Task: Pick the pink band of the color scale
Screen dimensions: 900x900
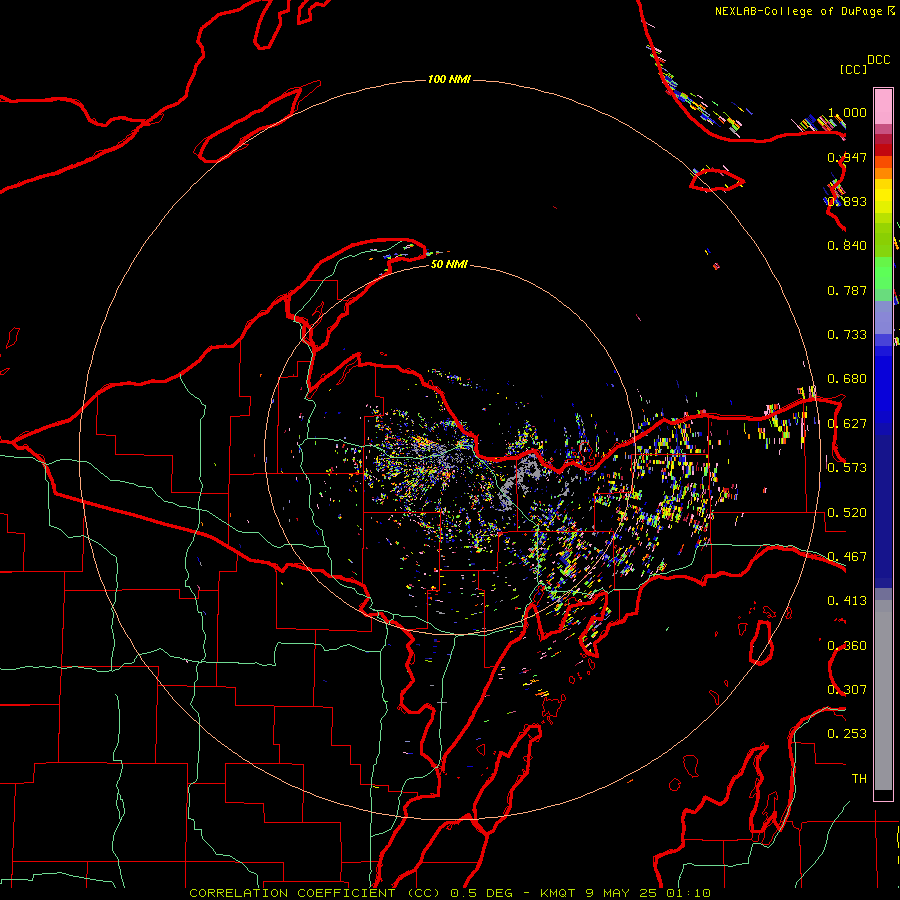Action: [883, 107]
